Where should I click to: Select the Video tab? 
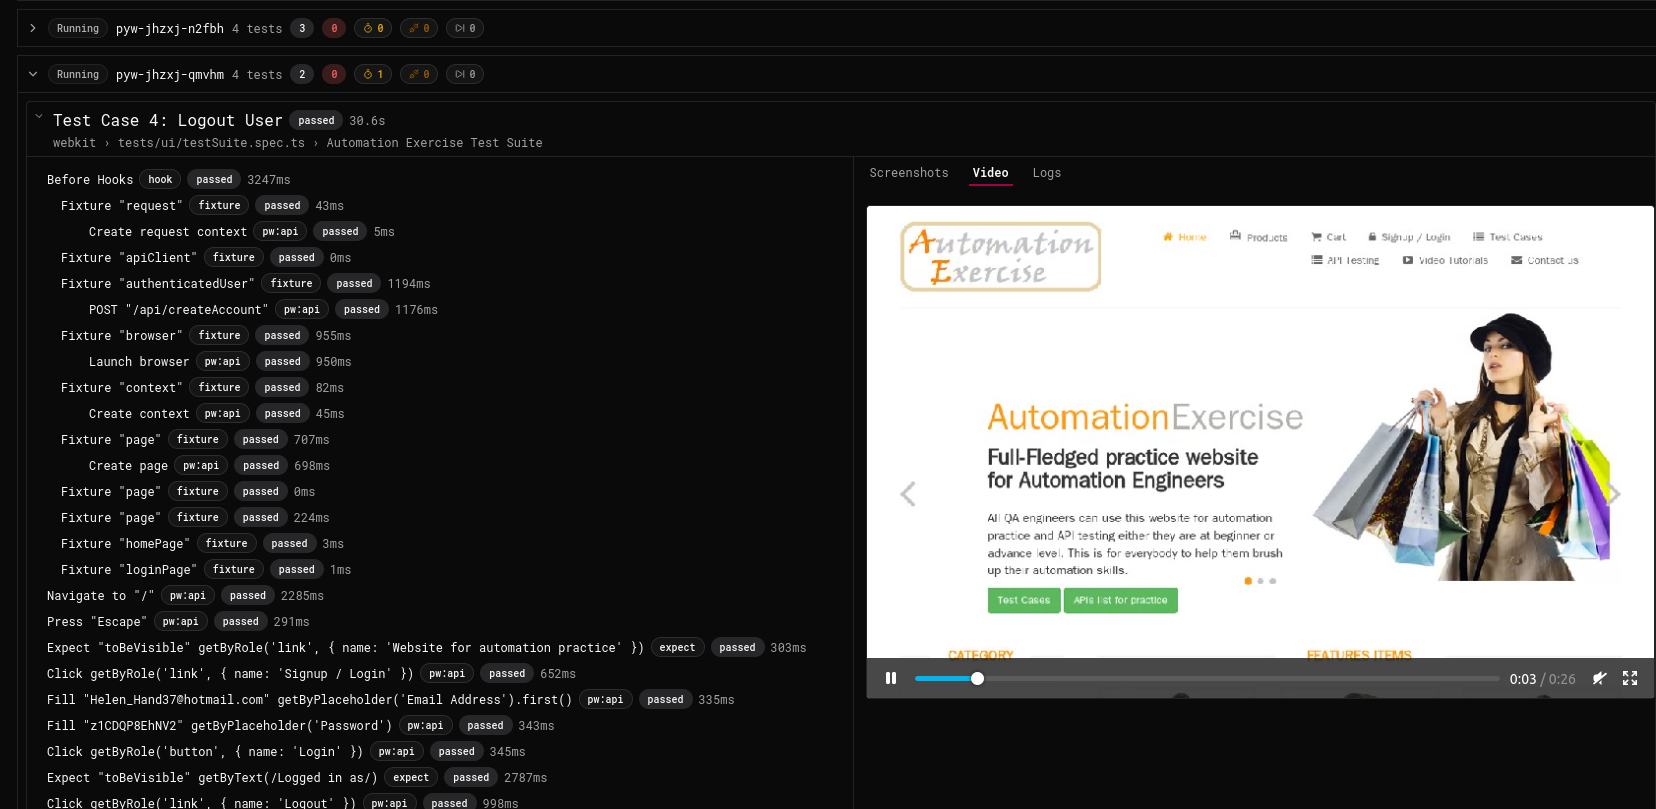(990, 173)
